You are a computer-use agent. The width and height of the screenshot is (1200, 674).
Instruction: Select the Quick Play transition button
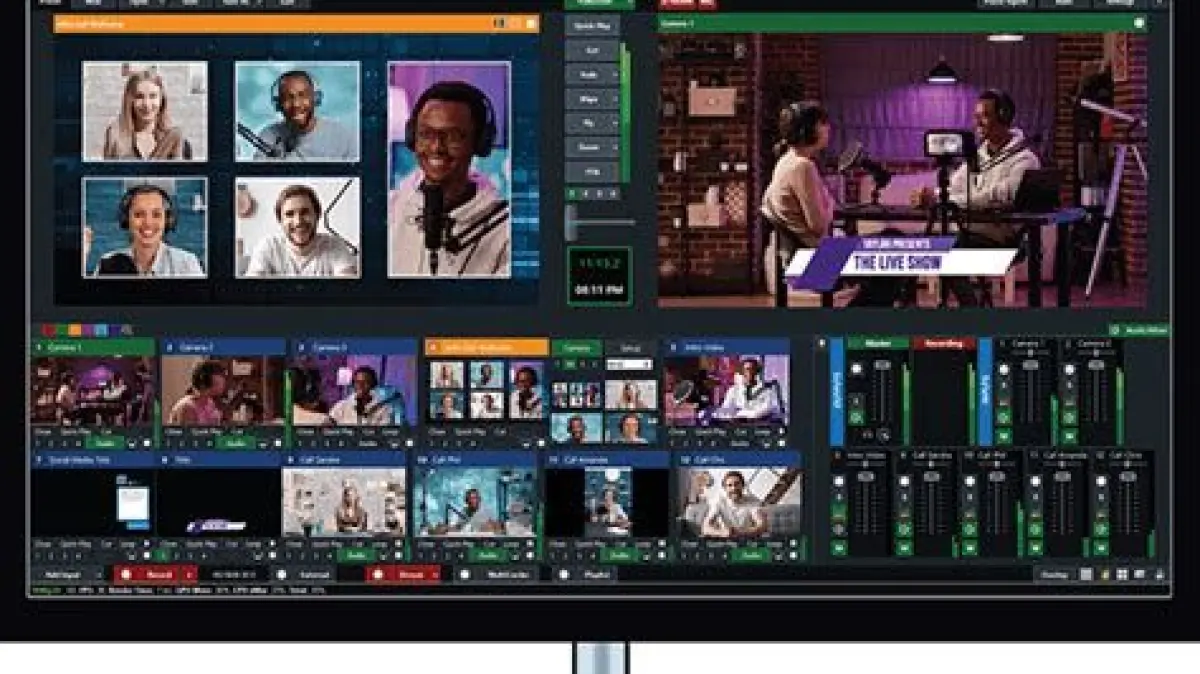click(x=592, y=24)
